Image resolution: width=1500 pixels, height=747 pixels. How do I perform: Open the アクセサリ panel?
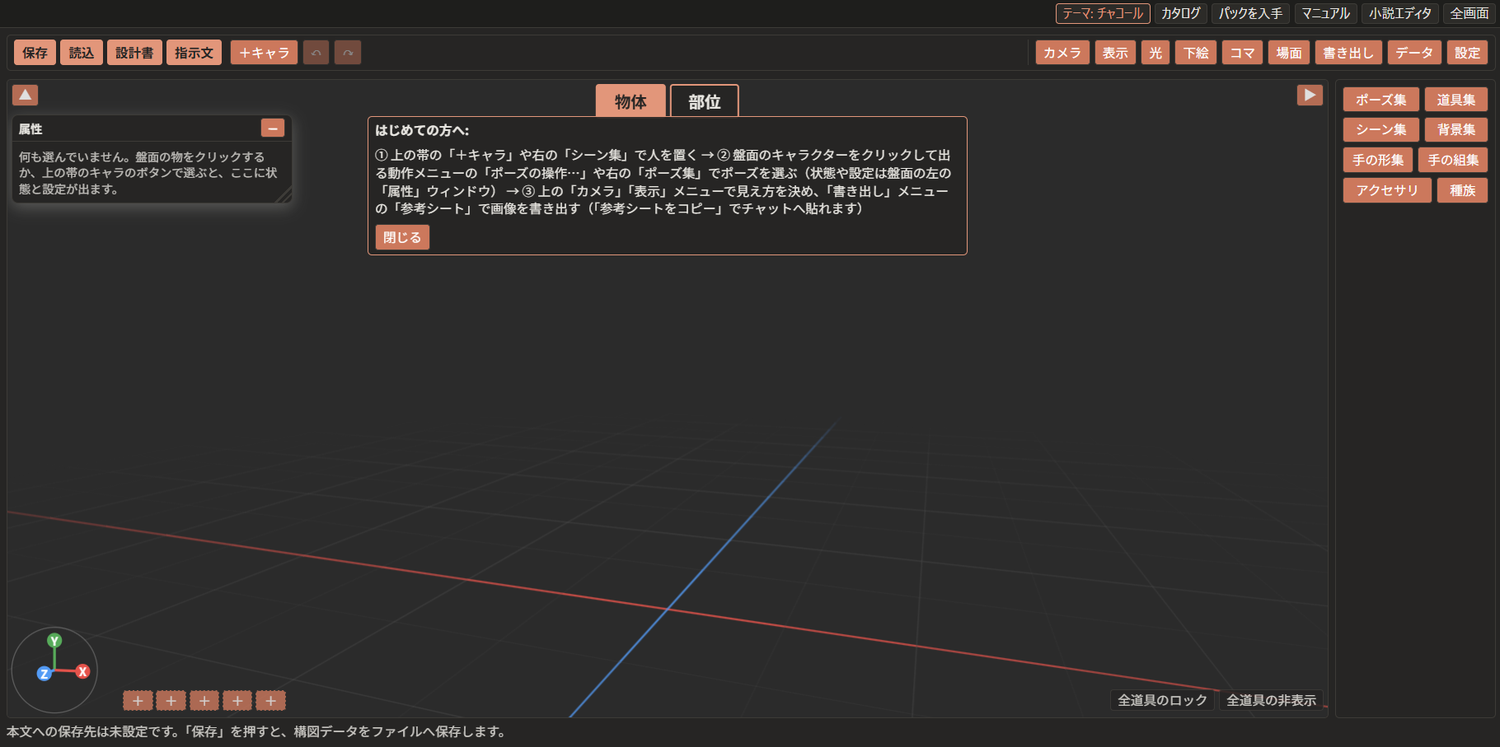tap(1387, 190)
